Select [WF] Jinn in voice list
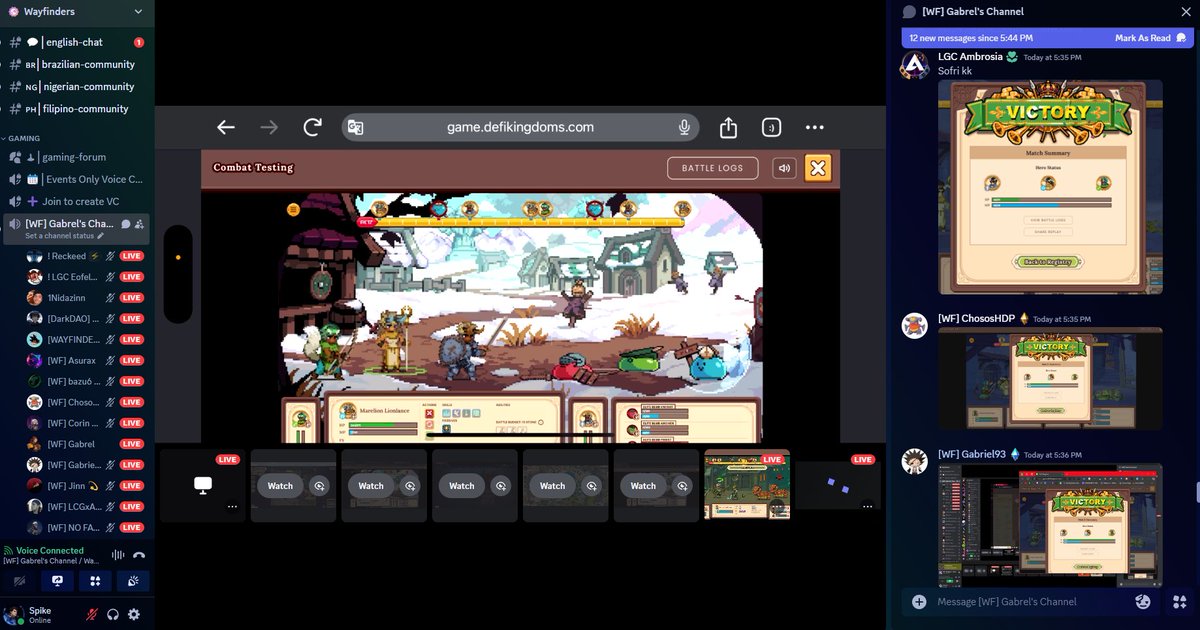Viewport: 1200px width, 630px height. [85, 485]
